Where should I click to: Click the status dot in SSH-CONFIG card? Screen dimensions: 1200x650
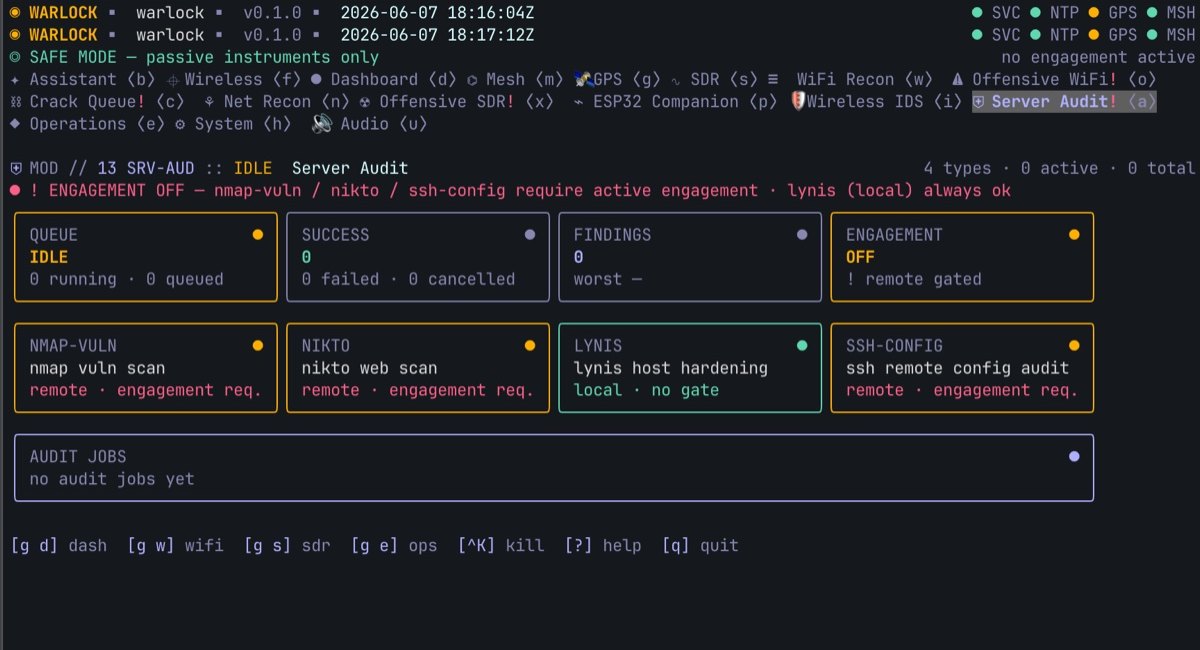pos(1074,346)
